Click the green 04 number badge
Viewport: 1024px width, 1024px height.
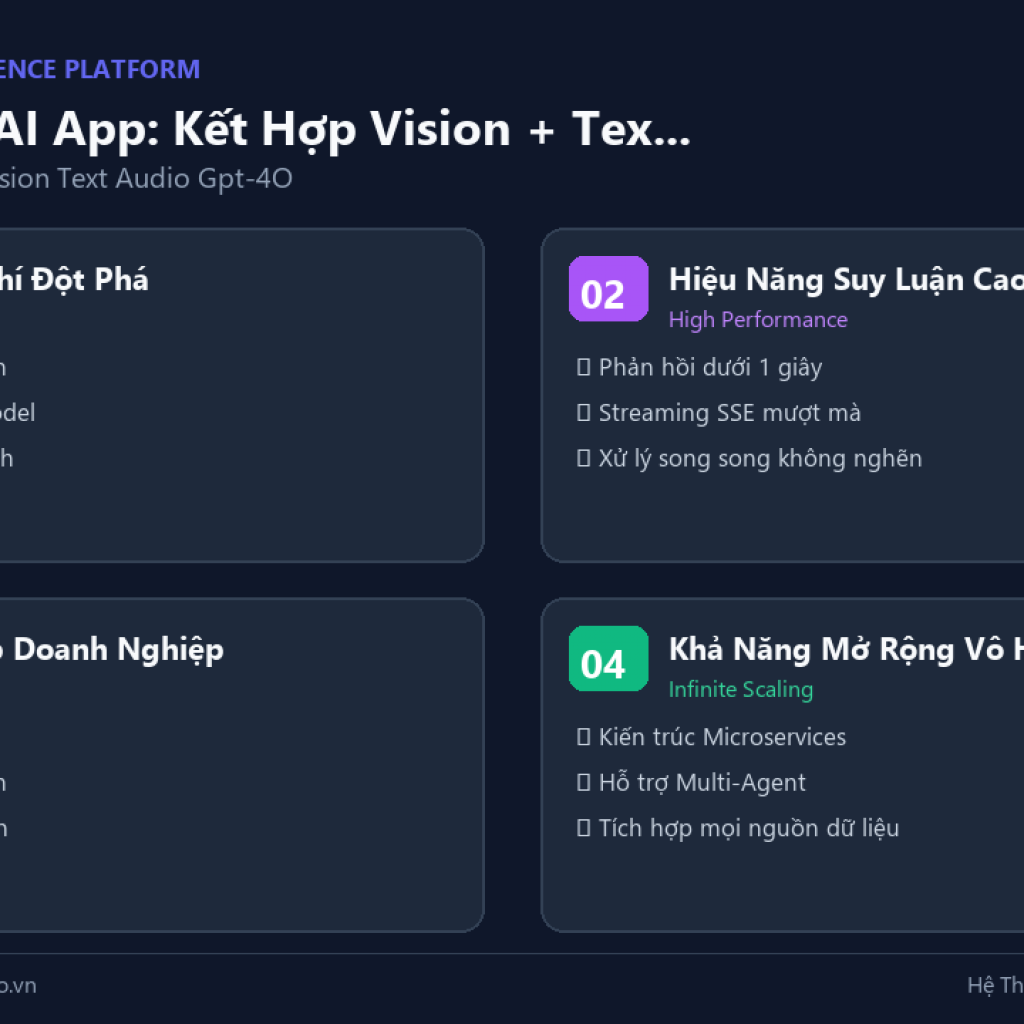point(608,658)
